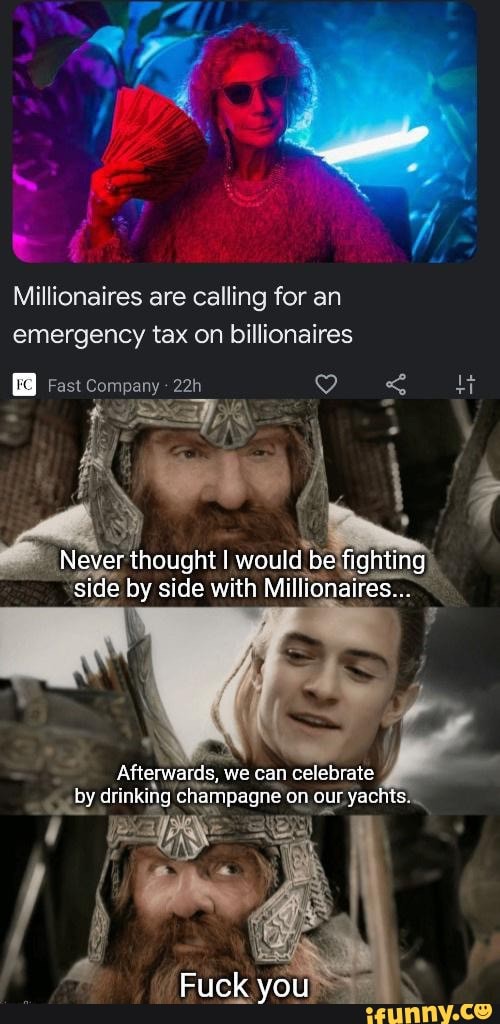Click the ifunny.co watermark
The height and width of the screenshot is (1024, 500).
coord(429,1013)
